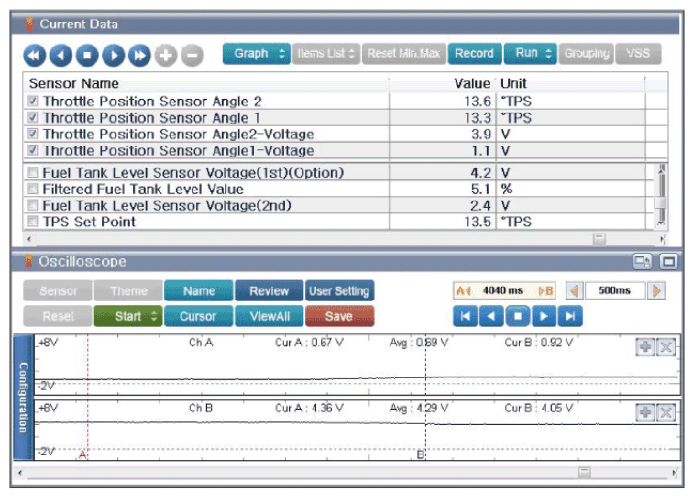Increase time base with right arrow beside 500ms
The width and height of the screenshot is (694, 498).
tap(657, 291)
